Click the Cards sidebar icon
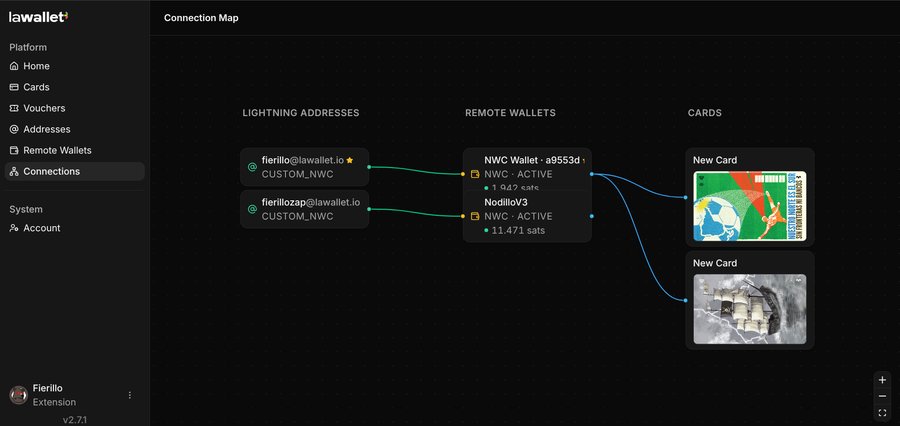Viewport: 900px width, 426px height. pos(14,87)
